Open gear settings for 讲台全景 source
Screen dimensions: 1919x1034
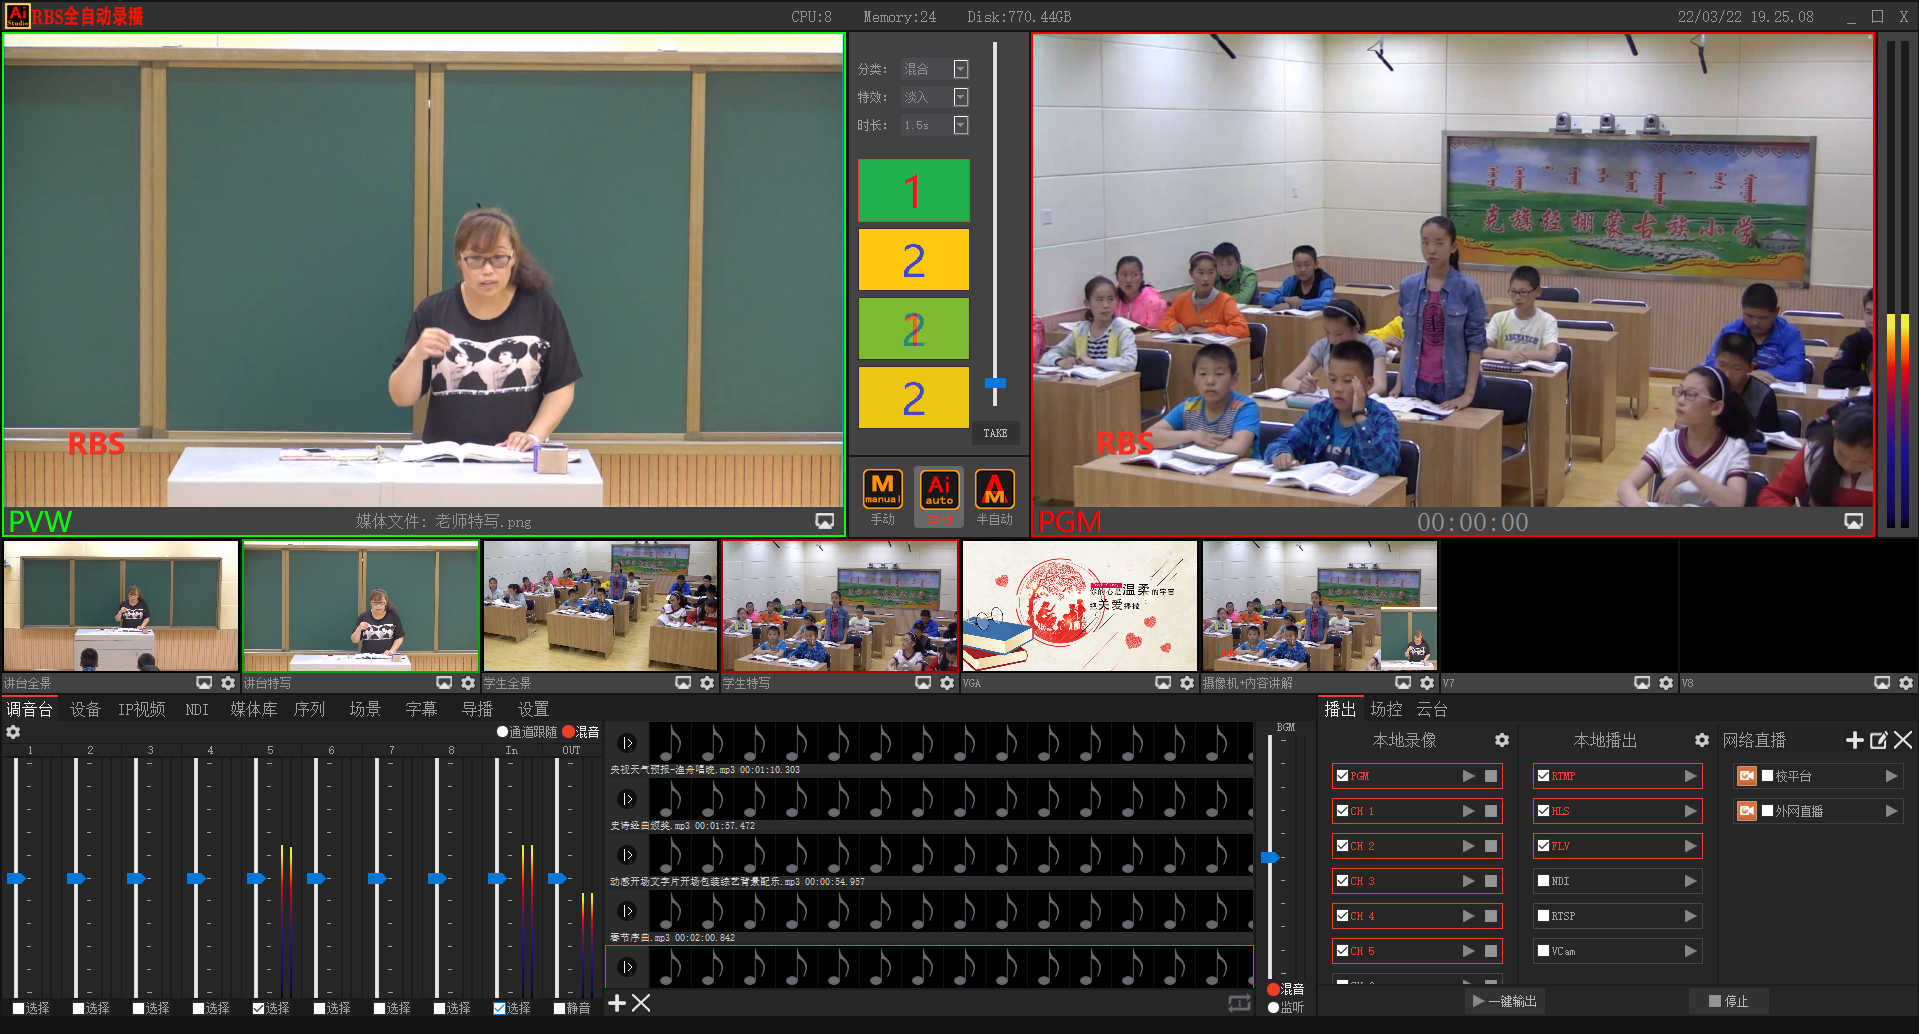click(228, 683)
